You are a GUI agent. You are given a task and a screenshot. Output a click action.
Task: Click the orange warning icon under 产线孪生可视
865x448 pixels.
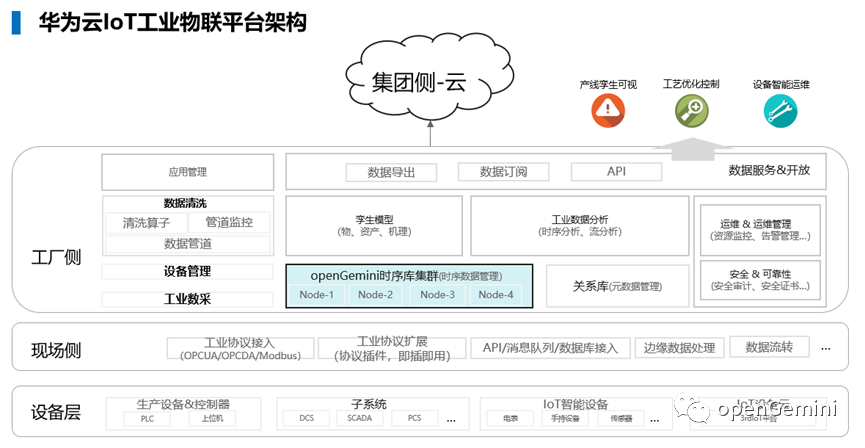point(608,110)
